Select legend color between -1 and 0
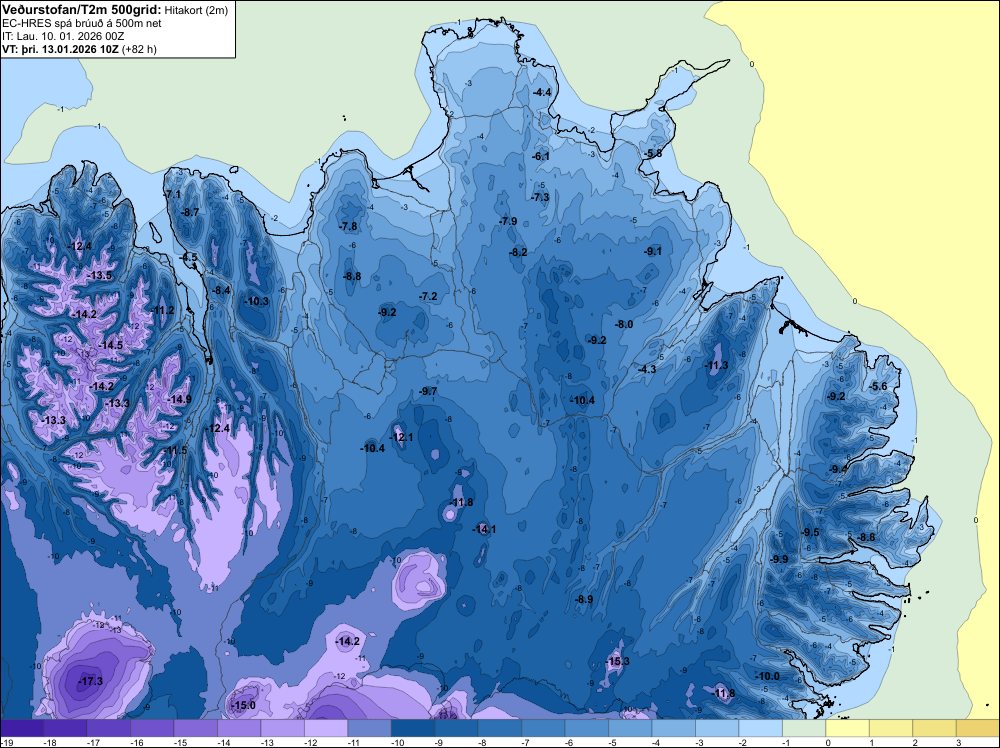Screen dimensions: 1000x748 click(804, 728)
